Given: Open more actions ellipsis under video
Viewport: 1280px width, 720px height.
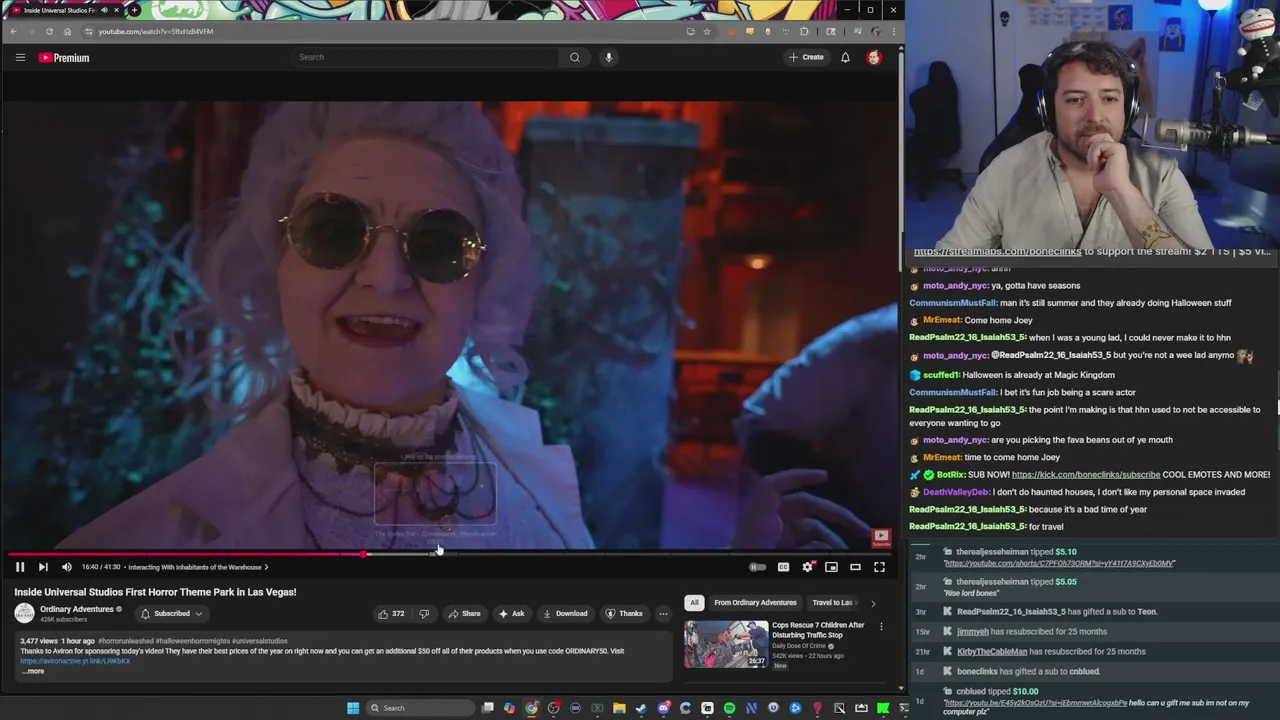Looking at the screenshot, I should [x=663, y=613].
